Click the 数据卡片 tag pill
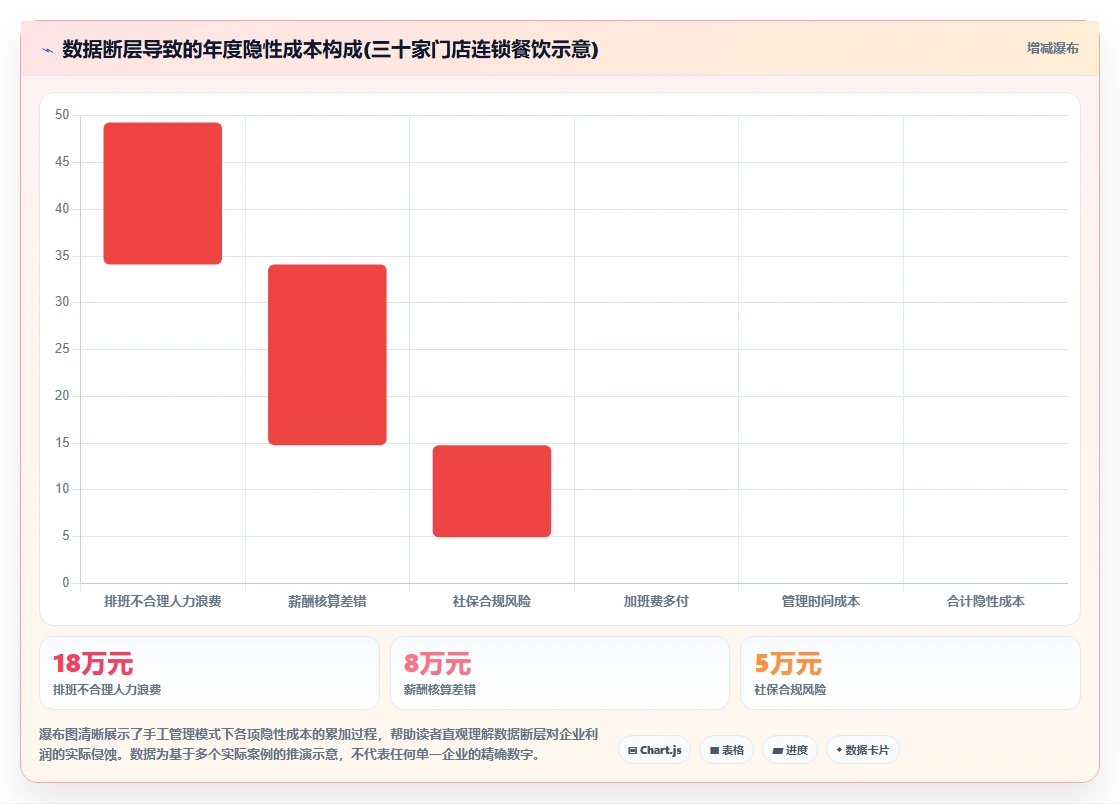This screenshot has height=804, width=1120. coord(862,750)
